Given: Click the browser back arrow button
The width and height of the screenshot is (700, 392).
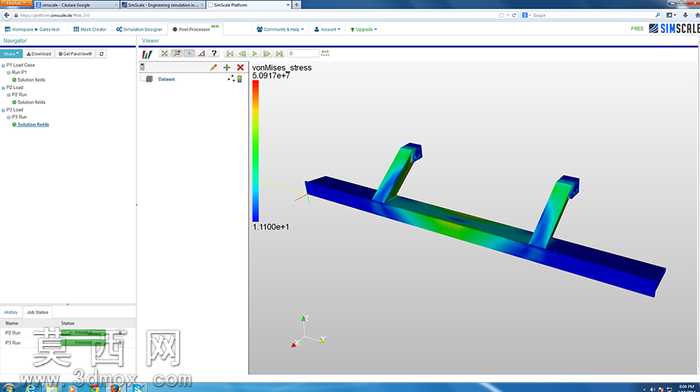Looking at the screenshot, I should coord(6,15).
